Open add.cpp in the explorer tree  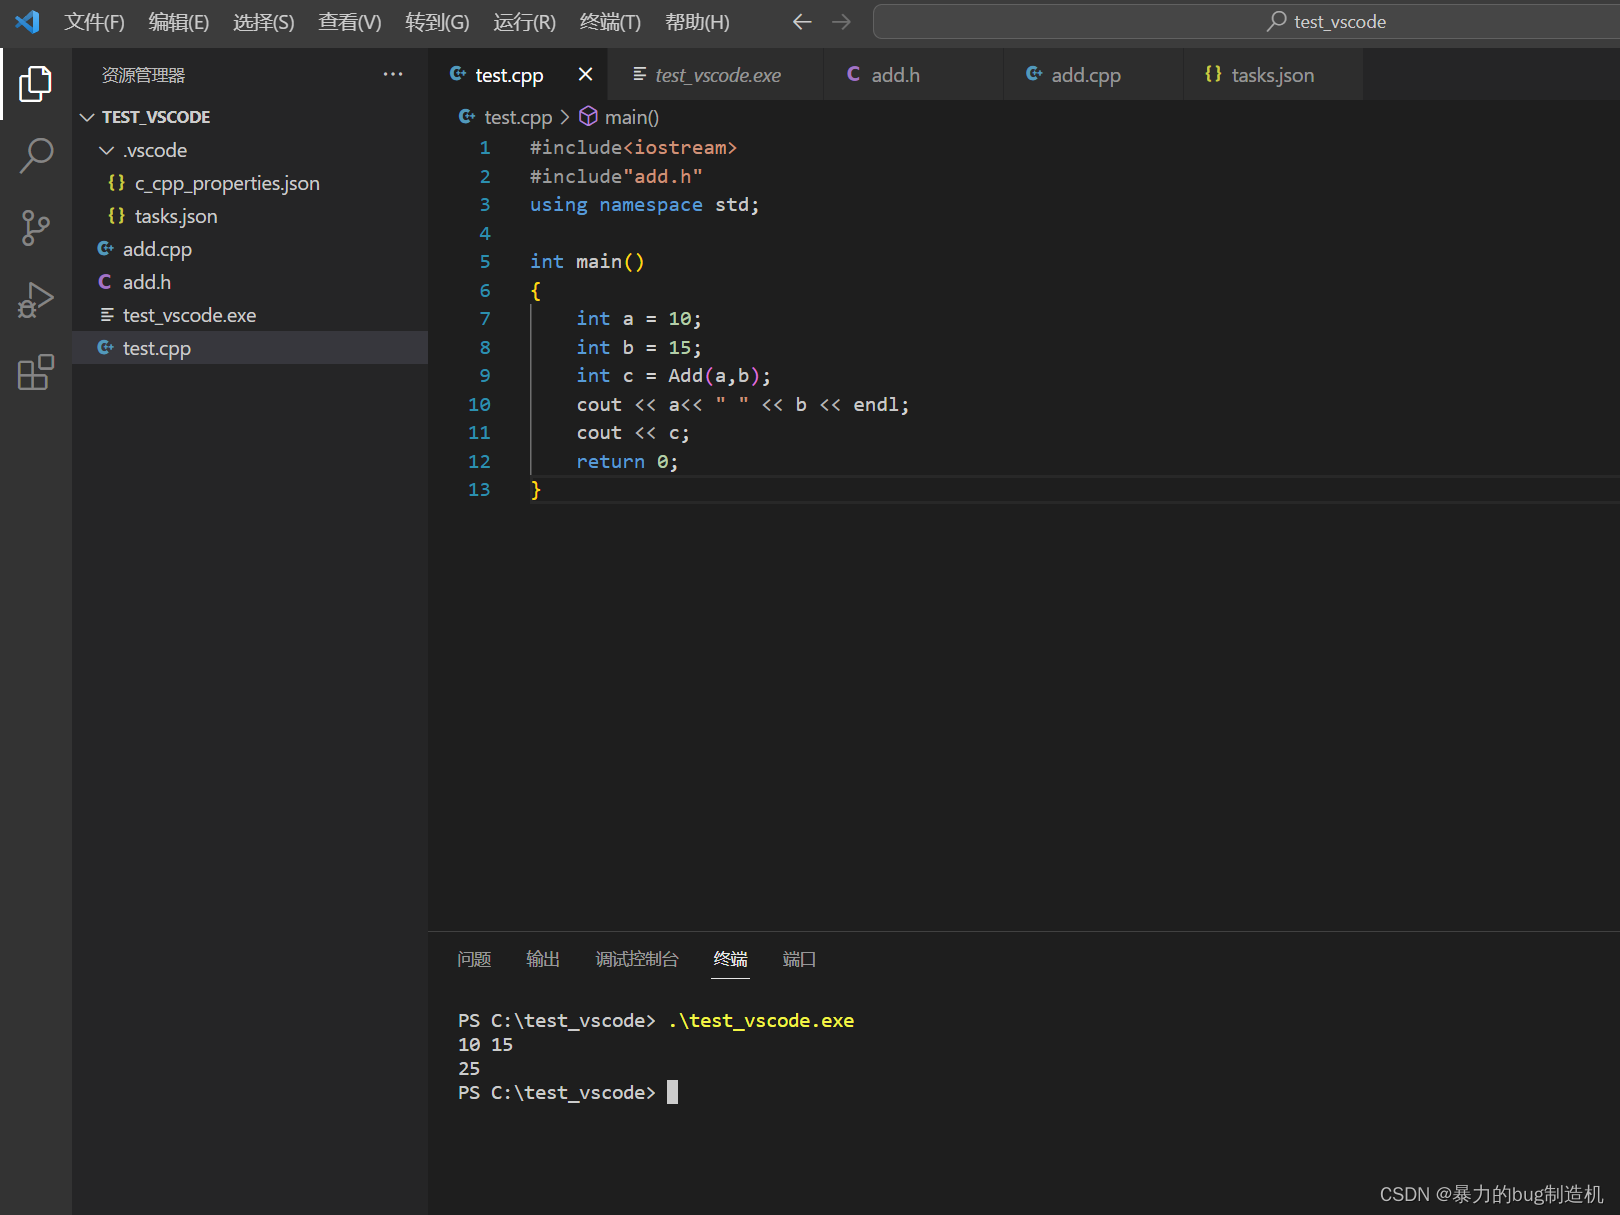point(250,249)
